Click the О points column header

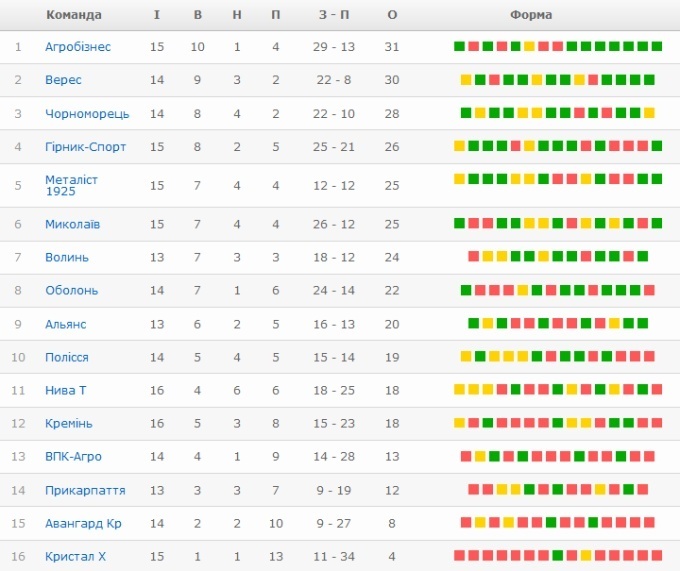[391, 15]
